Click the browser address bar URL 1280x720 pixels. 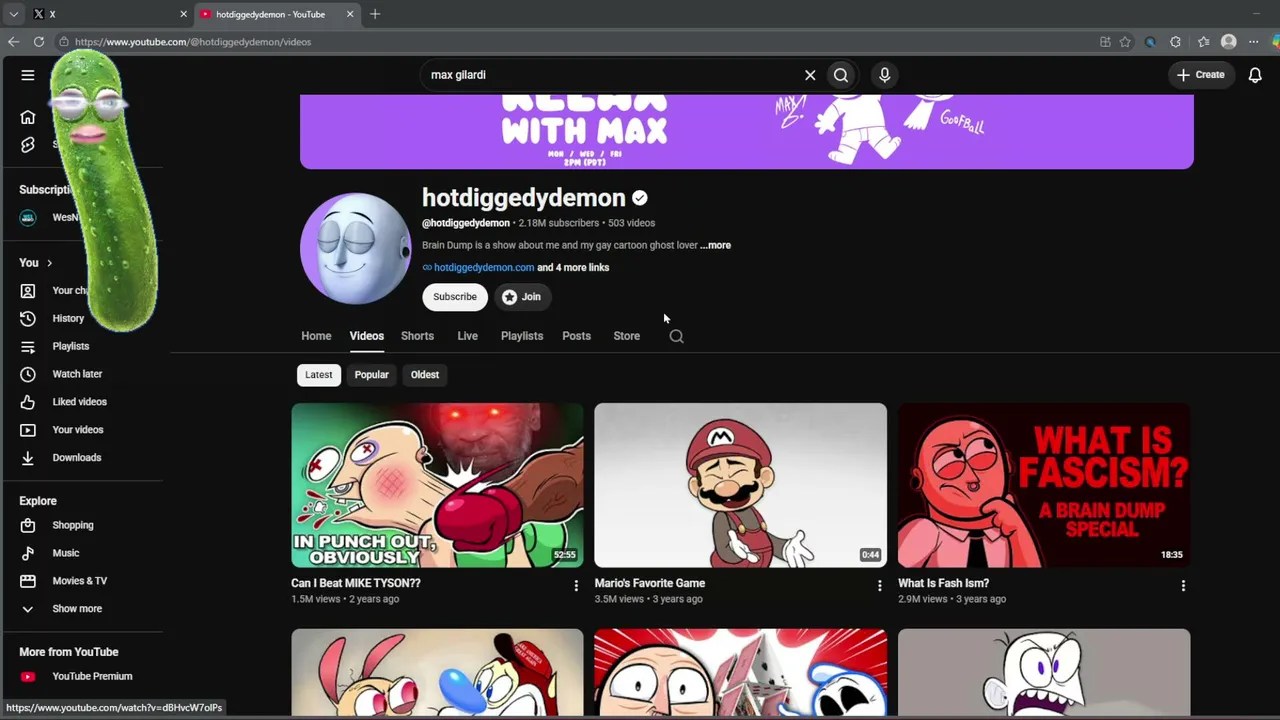point(193,42)
